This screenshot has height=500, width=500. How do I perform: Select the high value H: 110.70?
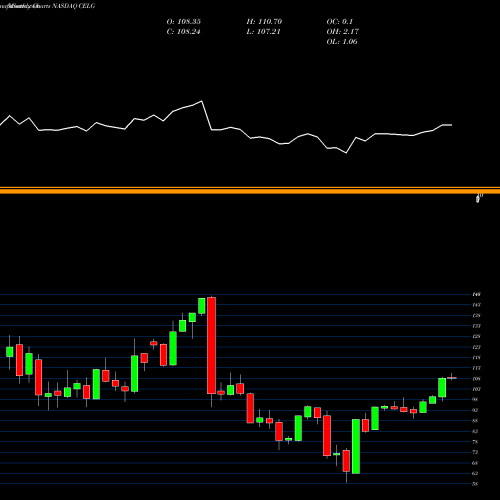[x=264, y=22]
